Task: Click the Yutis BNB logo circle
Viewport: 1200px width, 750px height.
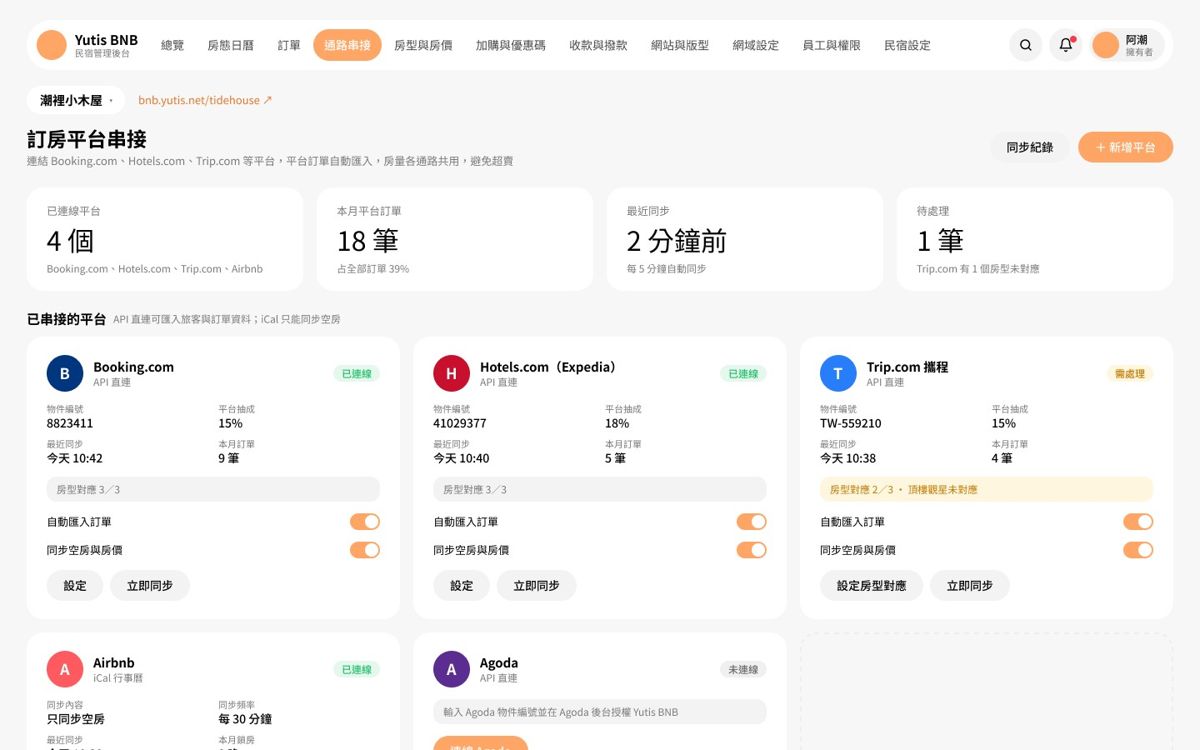Action: click(51, 45)
